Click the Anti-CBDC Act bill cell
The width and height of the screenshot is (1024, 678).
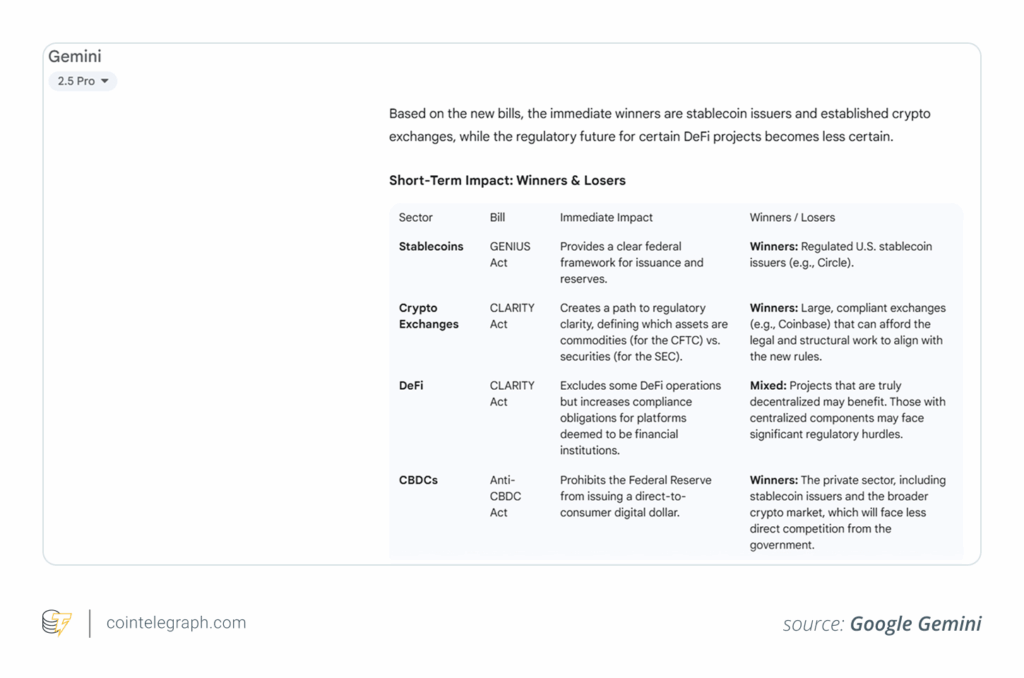(505, 496)
